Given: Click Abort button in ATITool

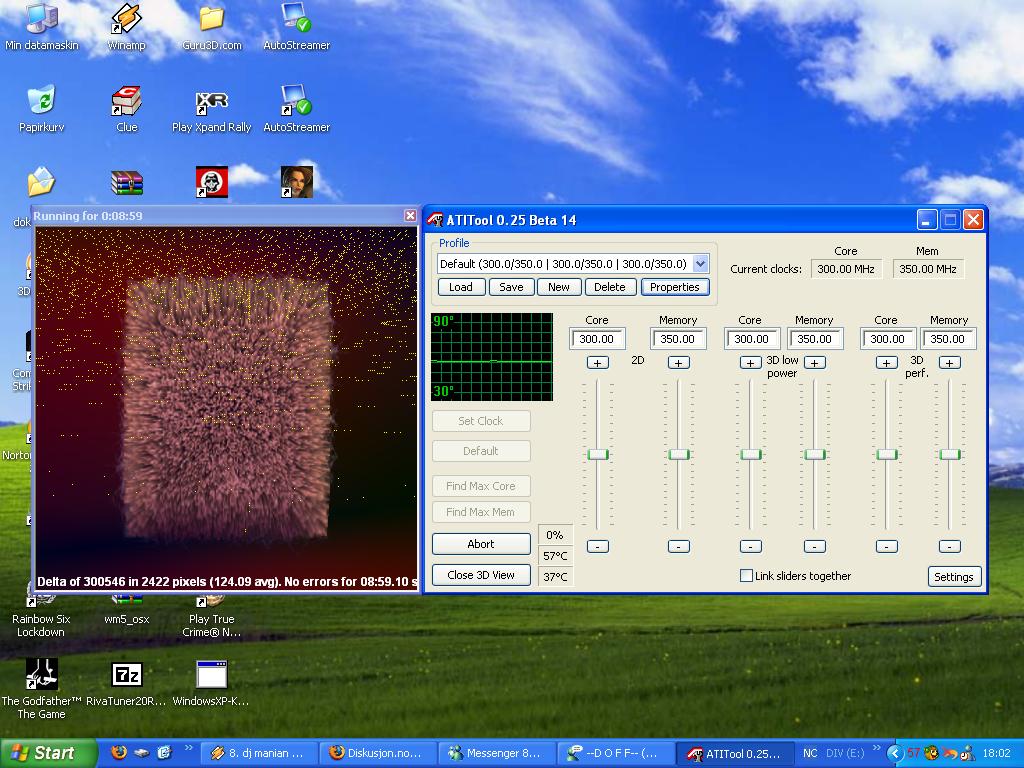Looking at the screenshot, I should [x=481, y=544].
